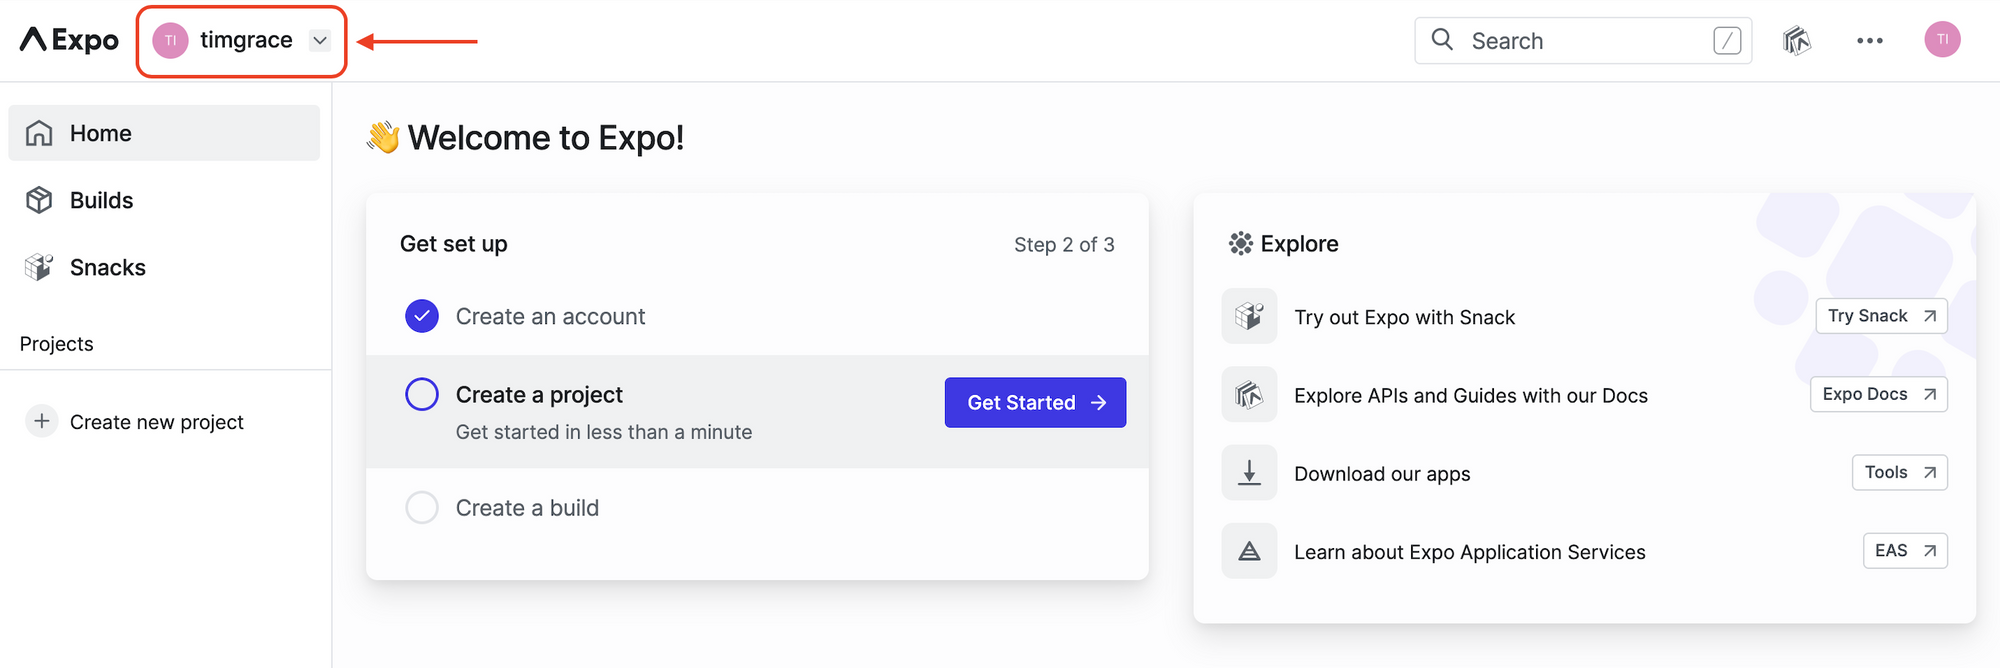Click the Docs icon in Explore list
The width and height of the screenshot is (2000, 668).
tap(1249, 394)
